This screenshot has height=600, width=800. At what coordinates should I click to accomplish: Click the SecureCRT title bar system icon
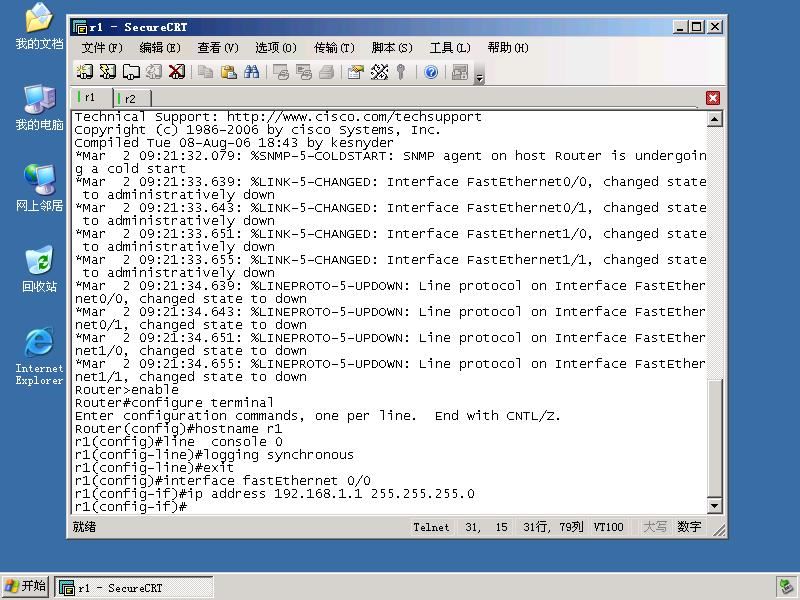coord(80,27)
